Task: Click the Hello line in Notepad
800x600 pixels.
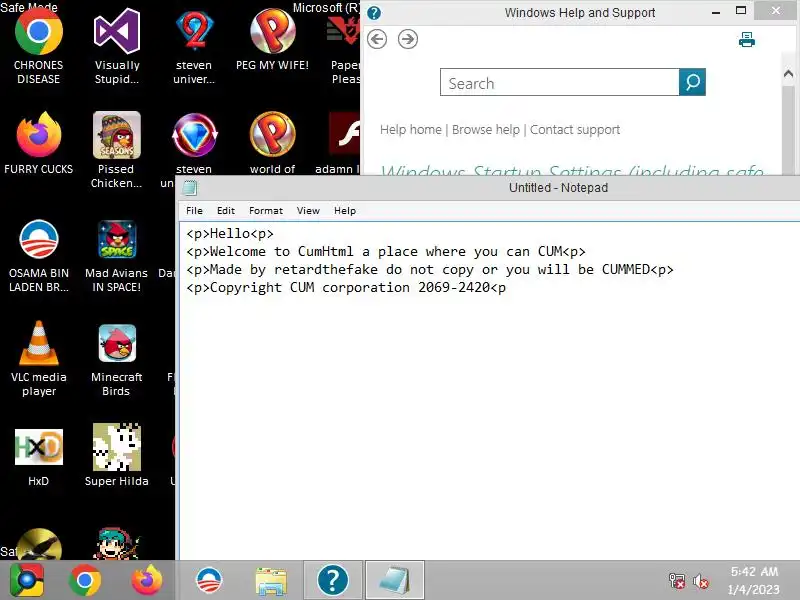Action: [x=230, y=234]
